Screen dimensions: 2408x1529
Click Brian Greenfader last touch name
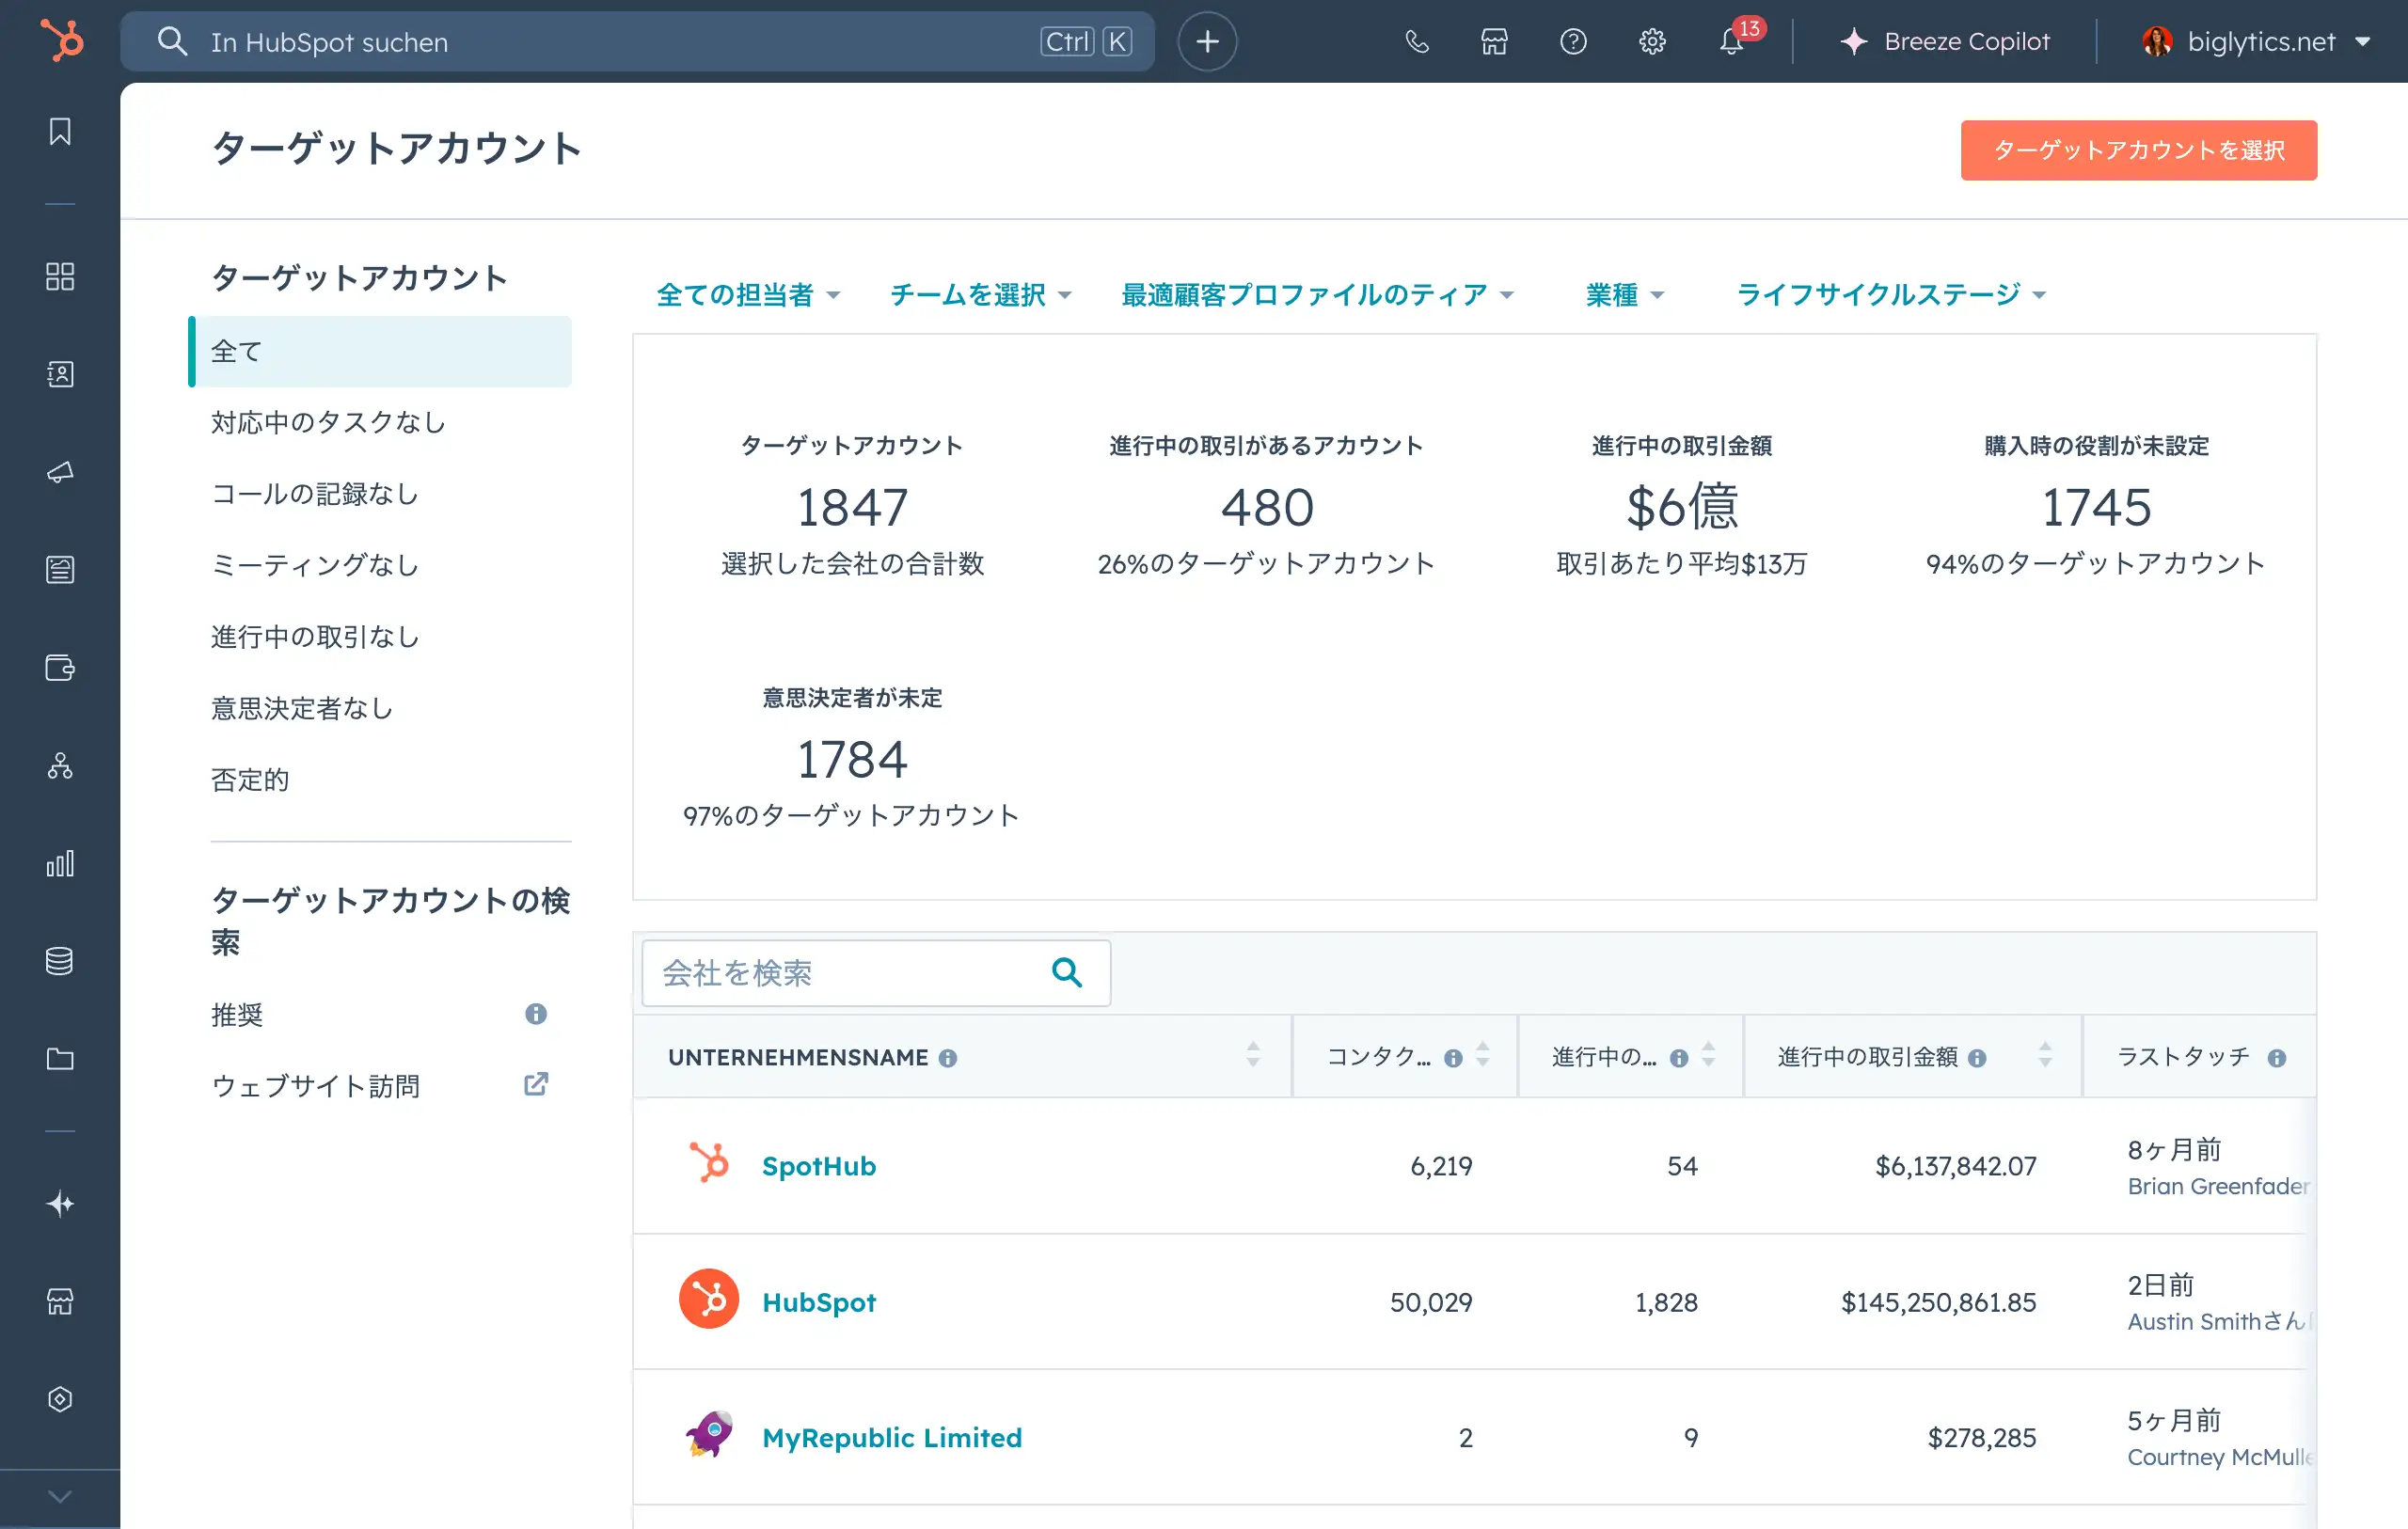point(2219,1187)
